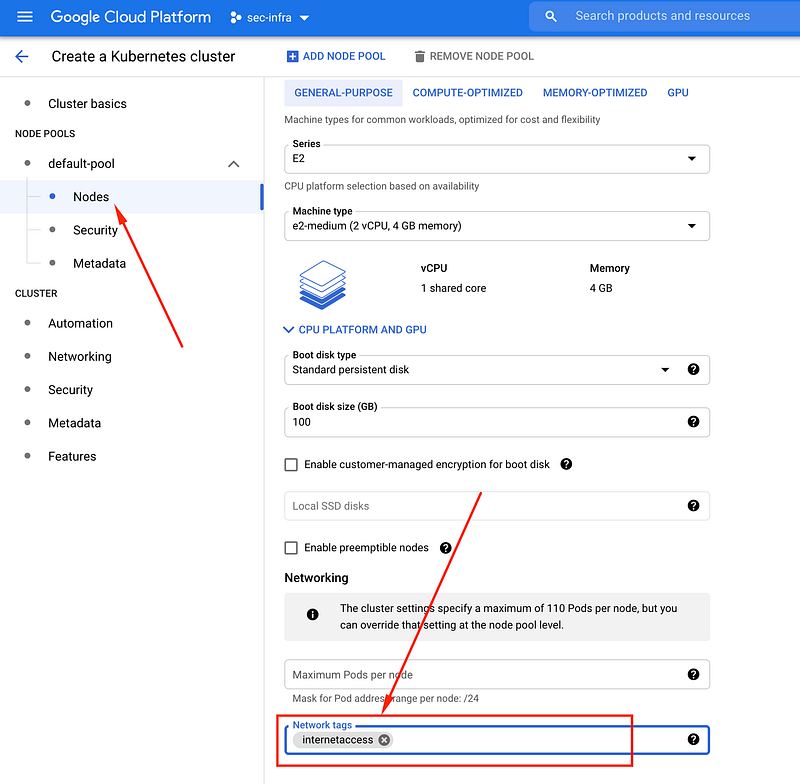Click the machine type stack illustration

pyautogui.click(x=322, y=285)
